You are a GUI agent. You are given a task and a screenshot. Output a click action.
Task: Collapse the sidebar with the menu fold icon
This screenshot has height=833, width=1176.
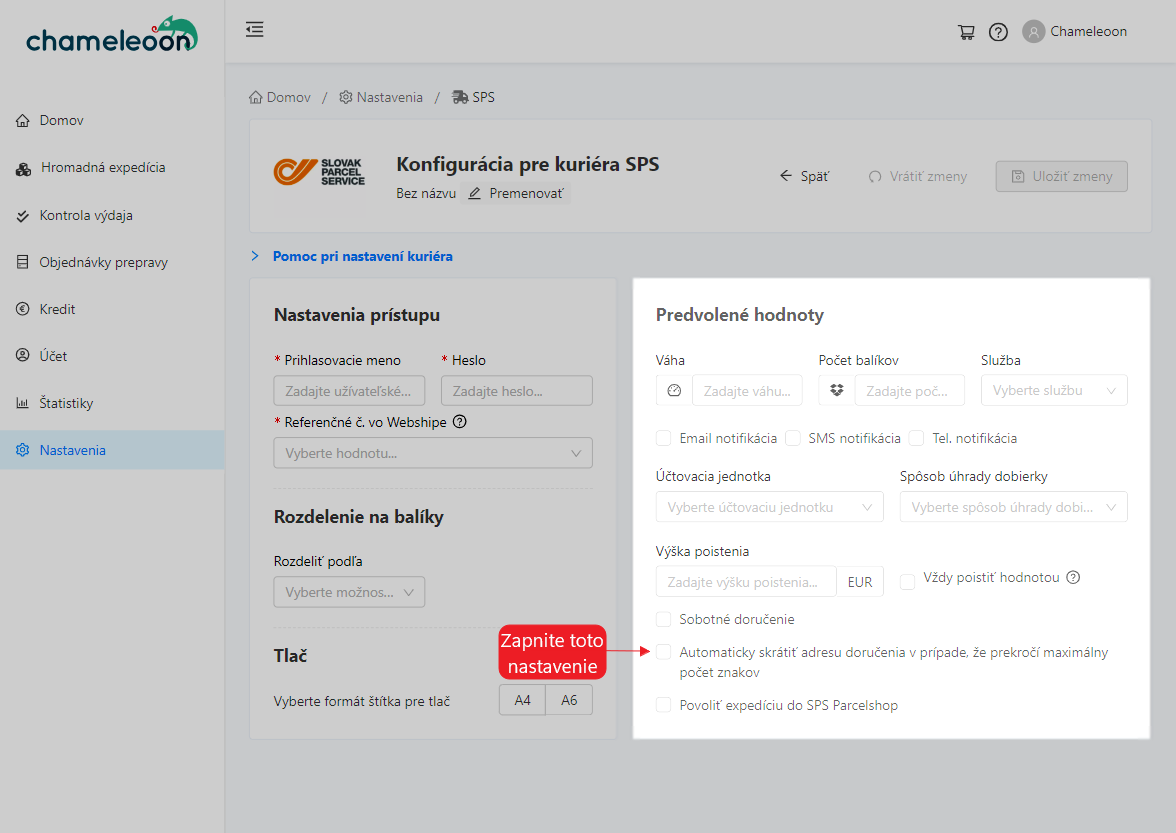tap(255, 30)
